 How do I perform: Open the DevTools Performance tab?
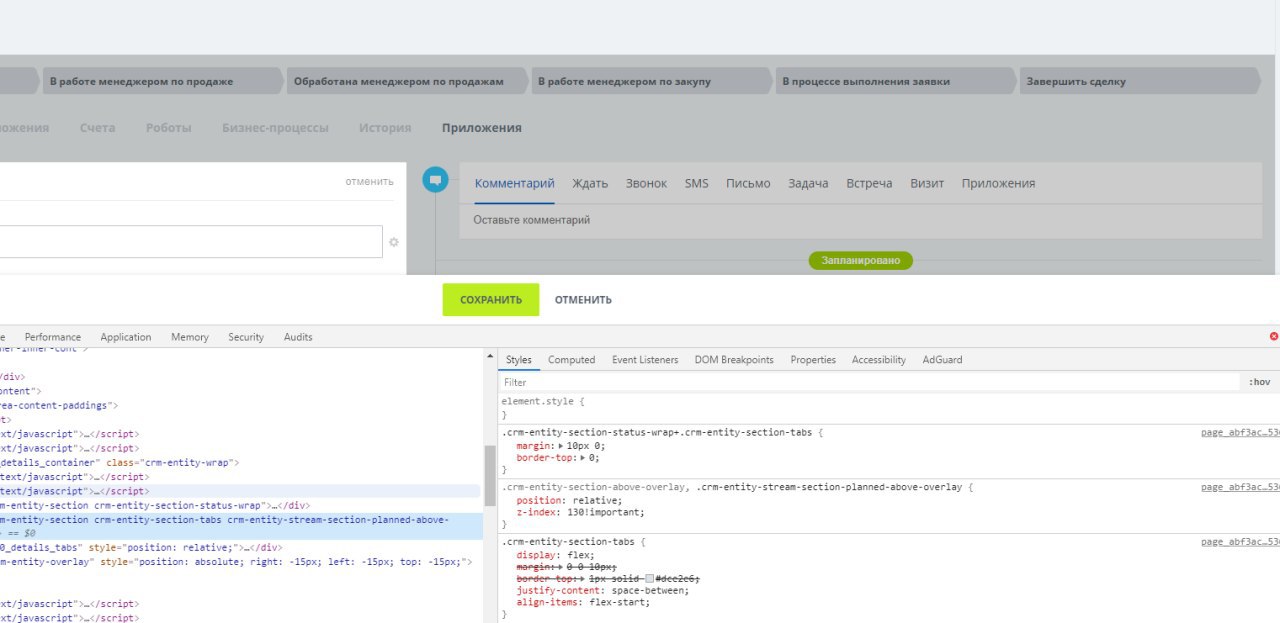[x=53, y=337]
